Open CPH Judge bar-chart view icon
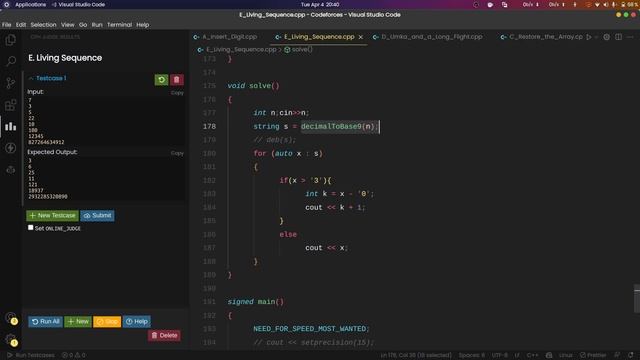 [x=11, y=127]
